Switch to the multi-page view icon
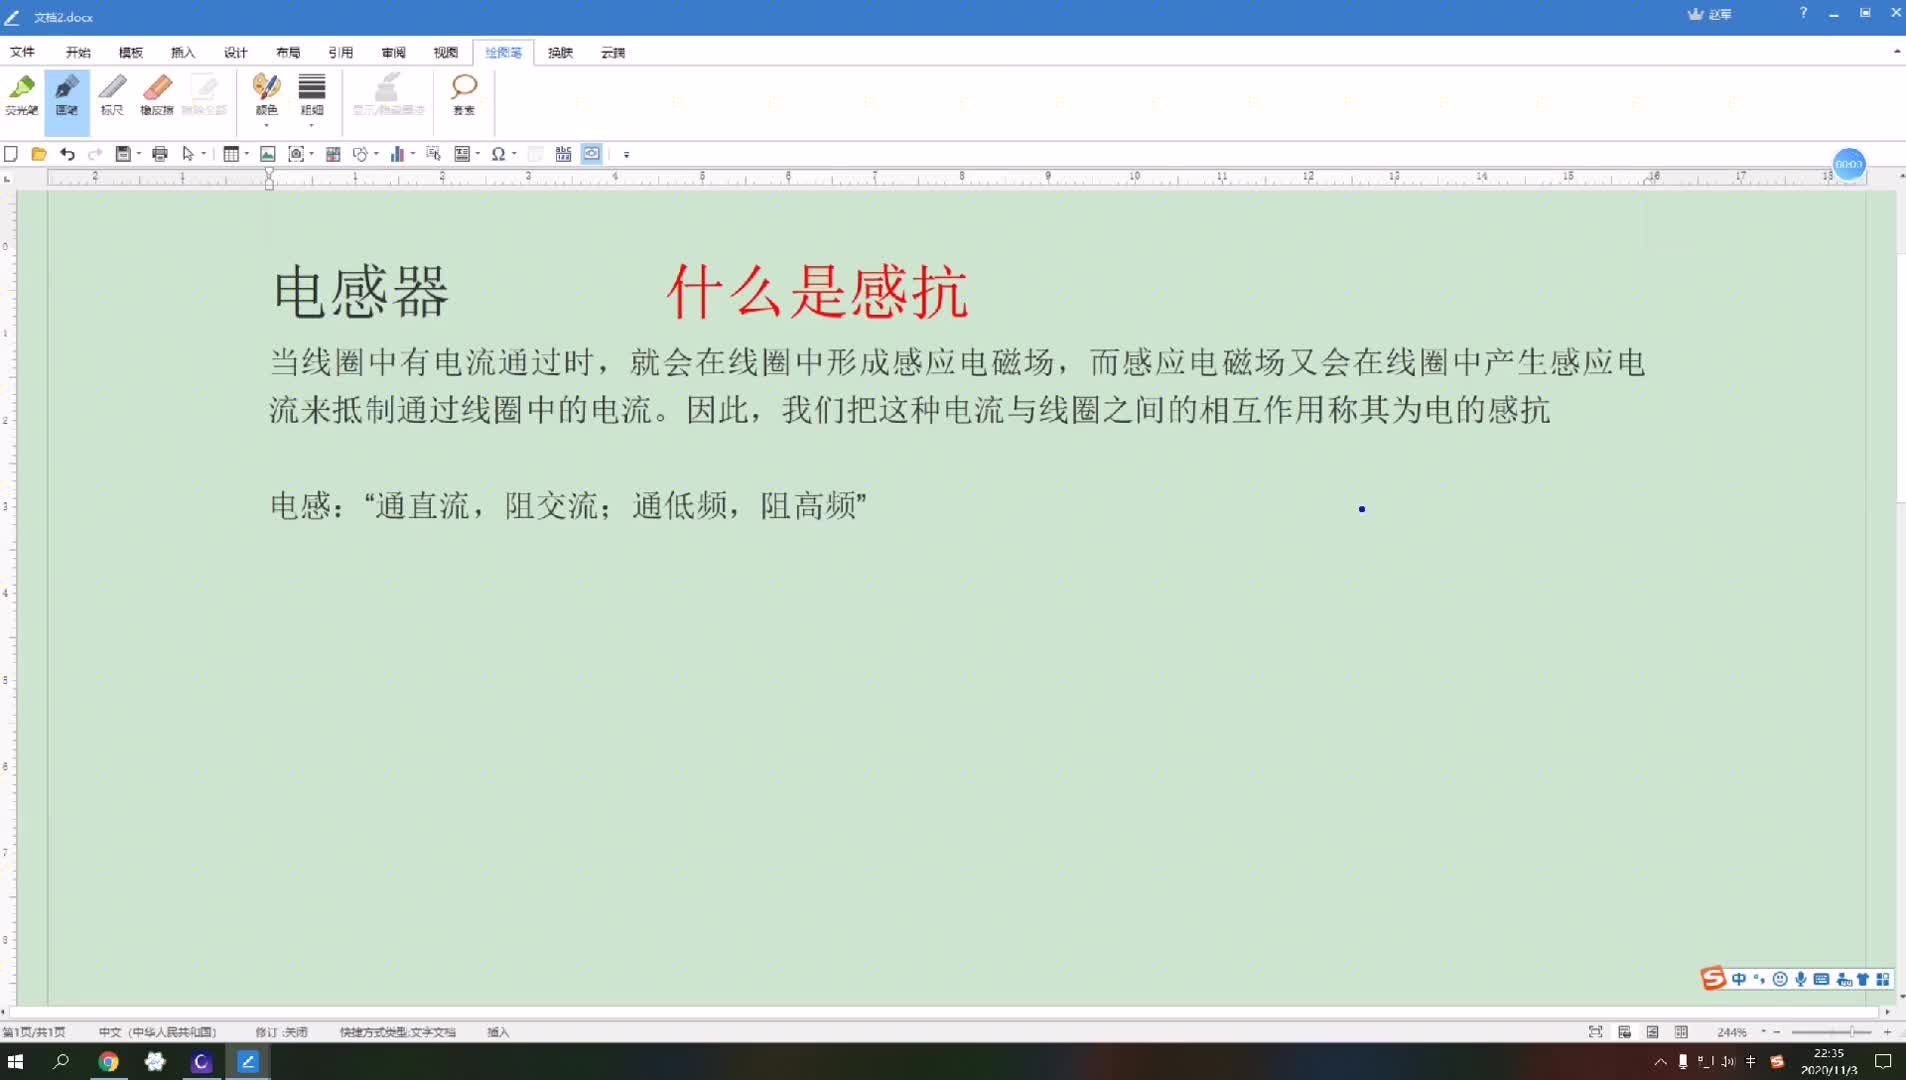1906x1080 pixels. coord(1682,1032)
